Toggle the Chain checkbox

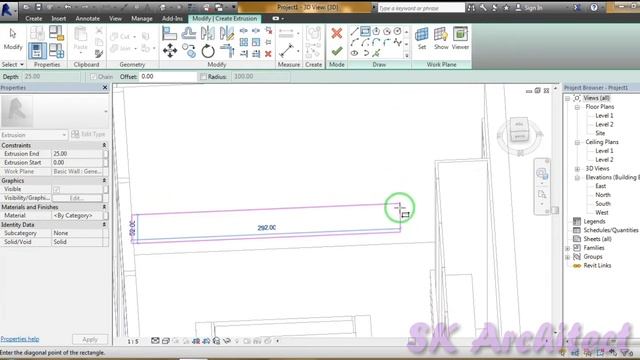click(93, 77)
